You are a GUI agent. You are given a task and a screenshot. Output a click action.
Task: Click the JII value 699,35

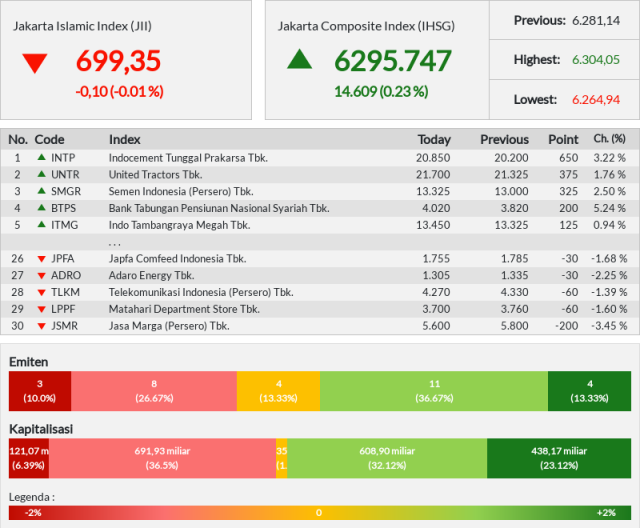118,61
